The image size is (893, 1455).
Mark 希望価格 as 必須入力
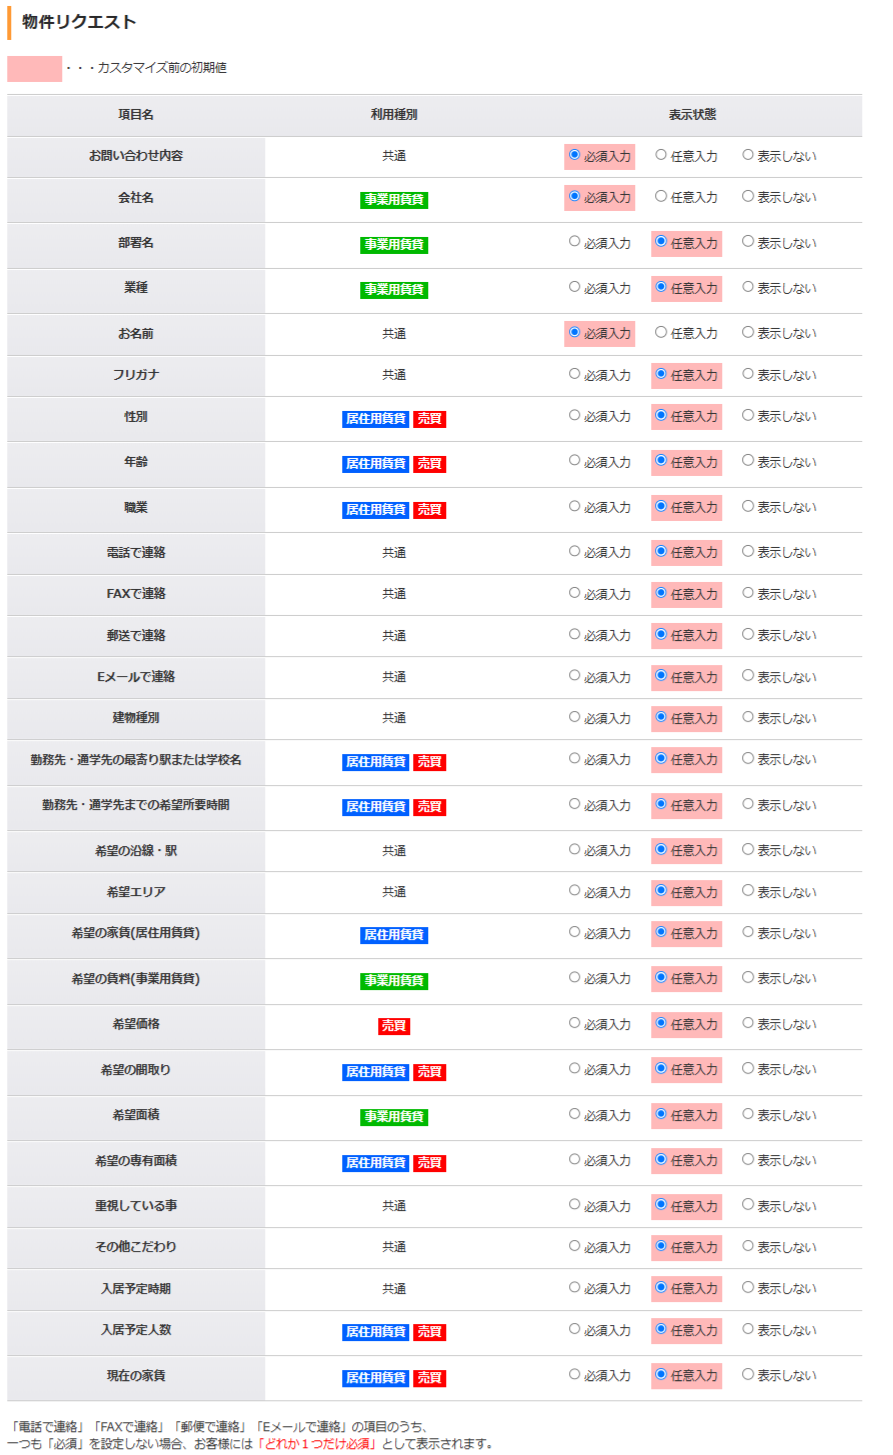[x=574, y=1023]
